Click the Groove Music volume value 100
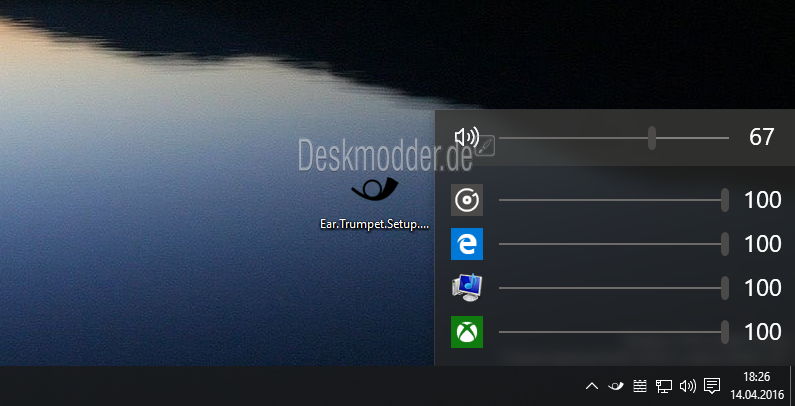This screenshot has height=406, width=795. coord(763,200)
